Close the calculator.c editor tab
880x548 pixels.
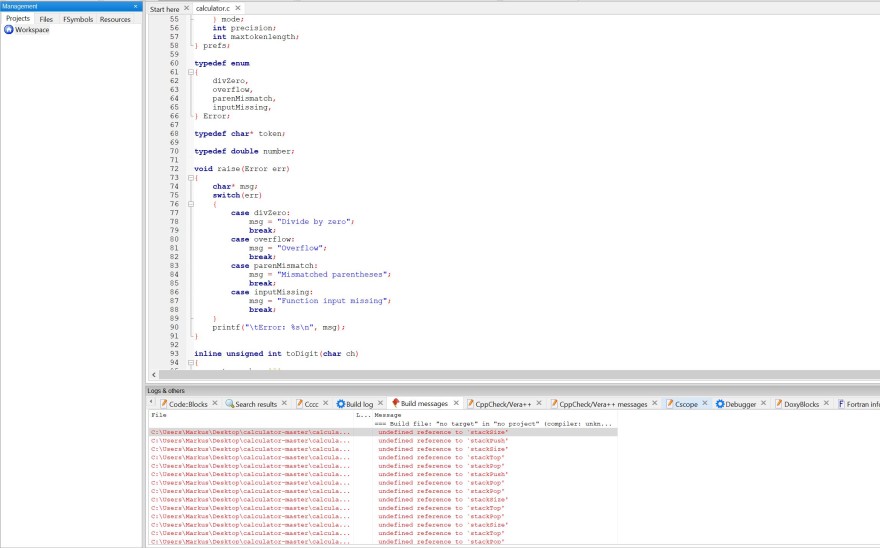point(236,8)
